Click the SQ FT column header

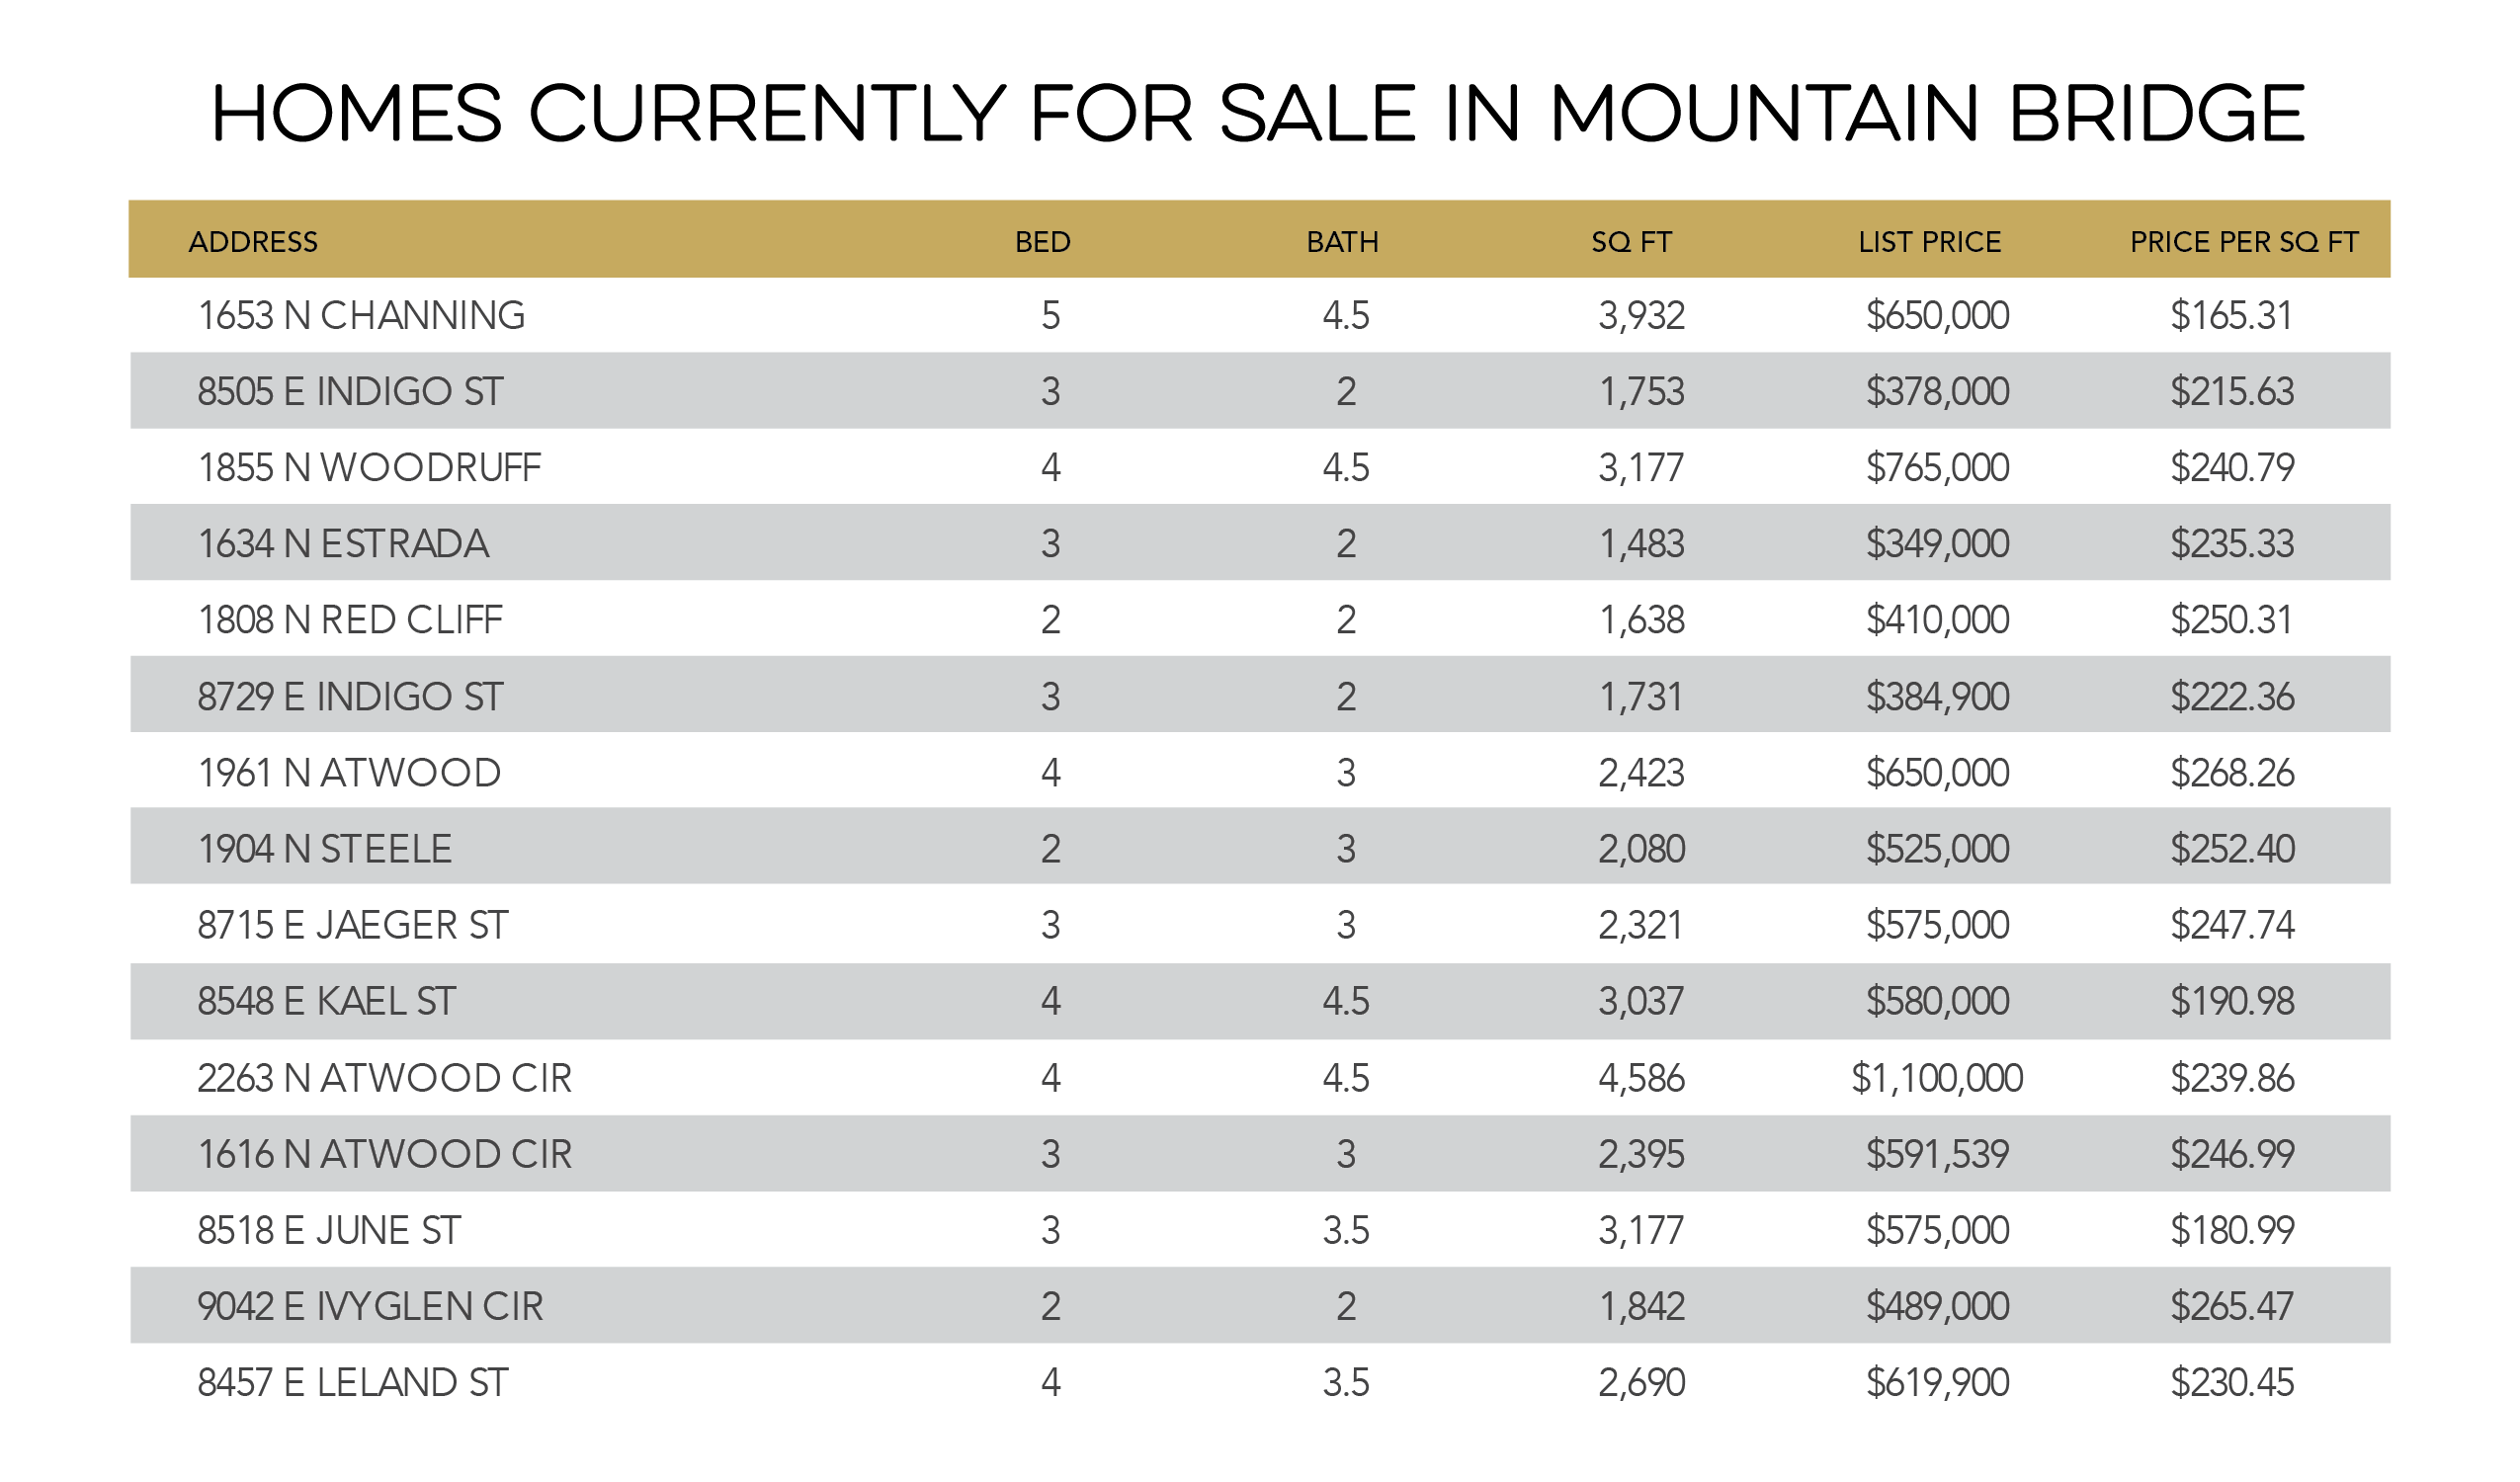pos(1631,242)
